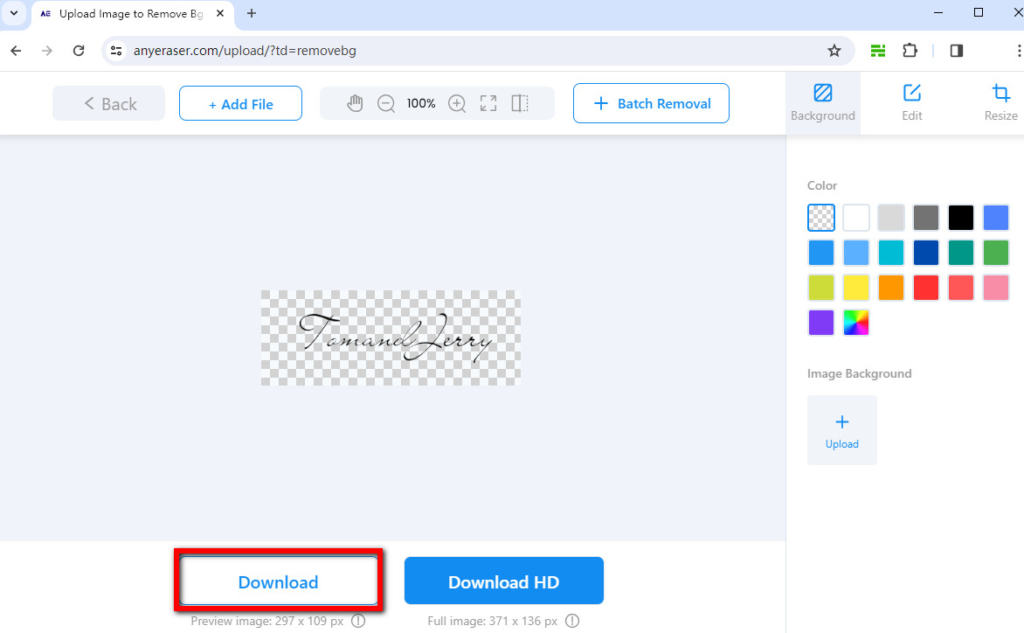Click the Download HD button
Image resolution: width=1024 pixels, height=633 pixels.
pyautogui.click(x=503, y=580)
